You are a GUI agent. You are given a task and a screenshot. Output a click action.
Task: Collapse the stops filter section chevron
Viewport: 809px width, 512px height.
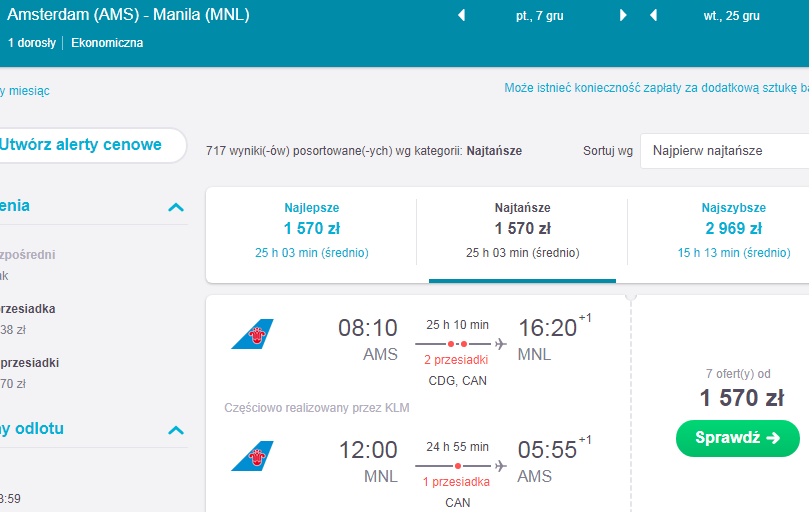[x=176, y=207]
